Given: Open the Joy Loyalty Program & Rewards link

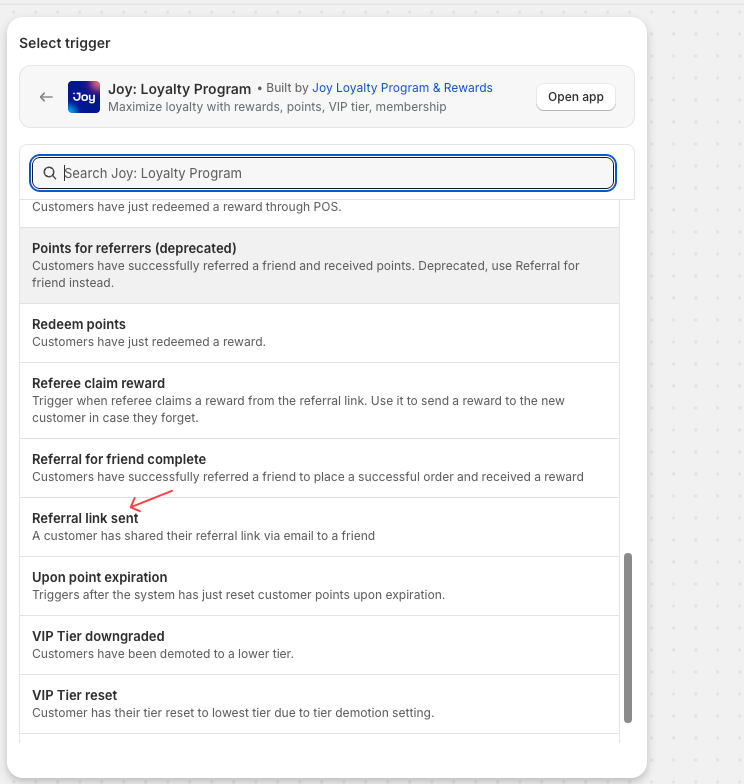Looking at the screenshot, I should (x=402, y=88).
